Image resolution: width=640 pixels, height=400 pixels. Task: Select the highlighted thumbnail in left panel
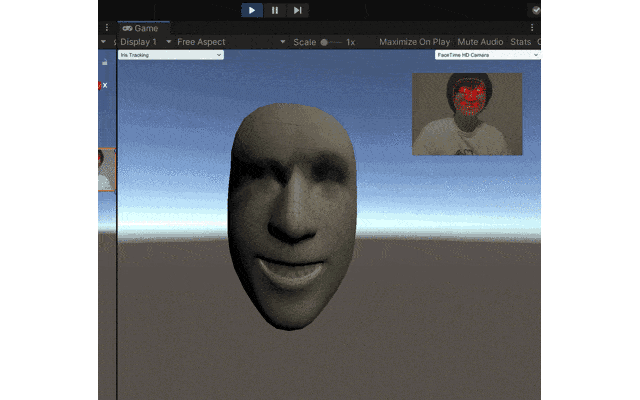106,170
